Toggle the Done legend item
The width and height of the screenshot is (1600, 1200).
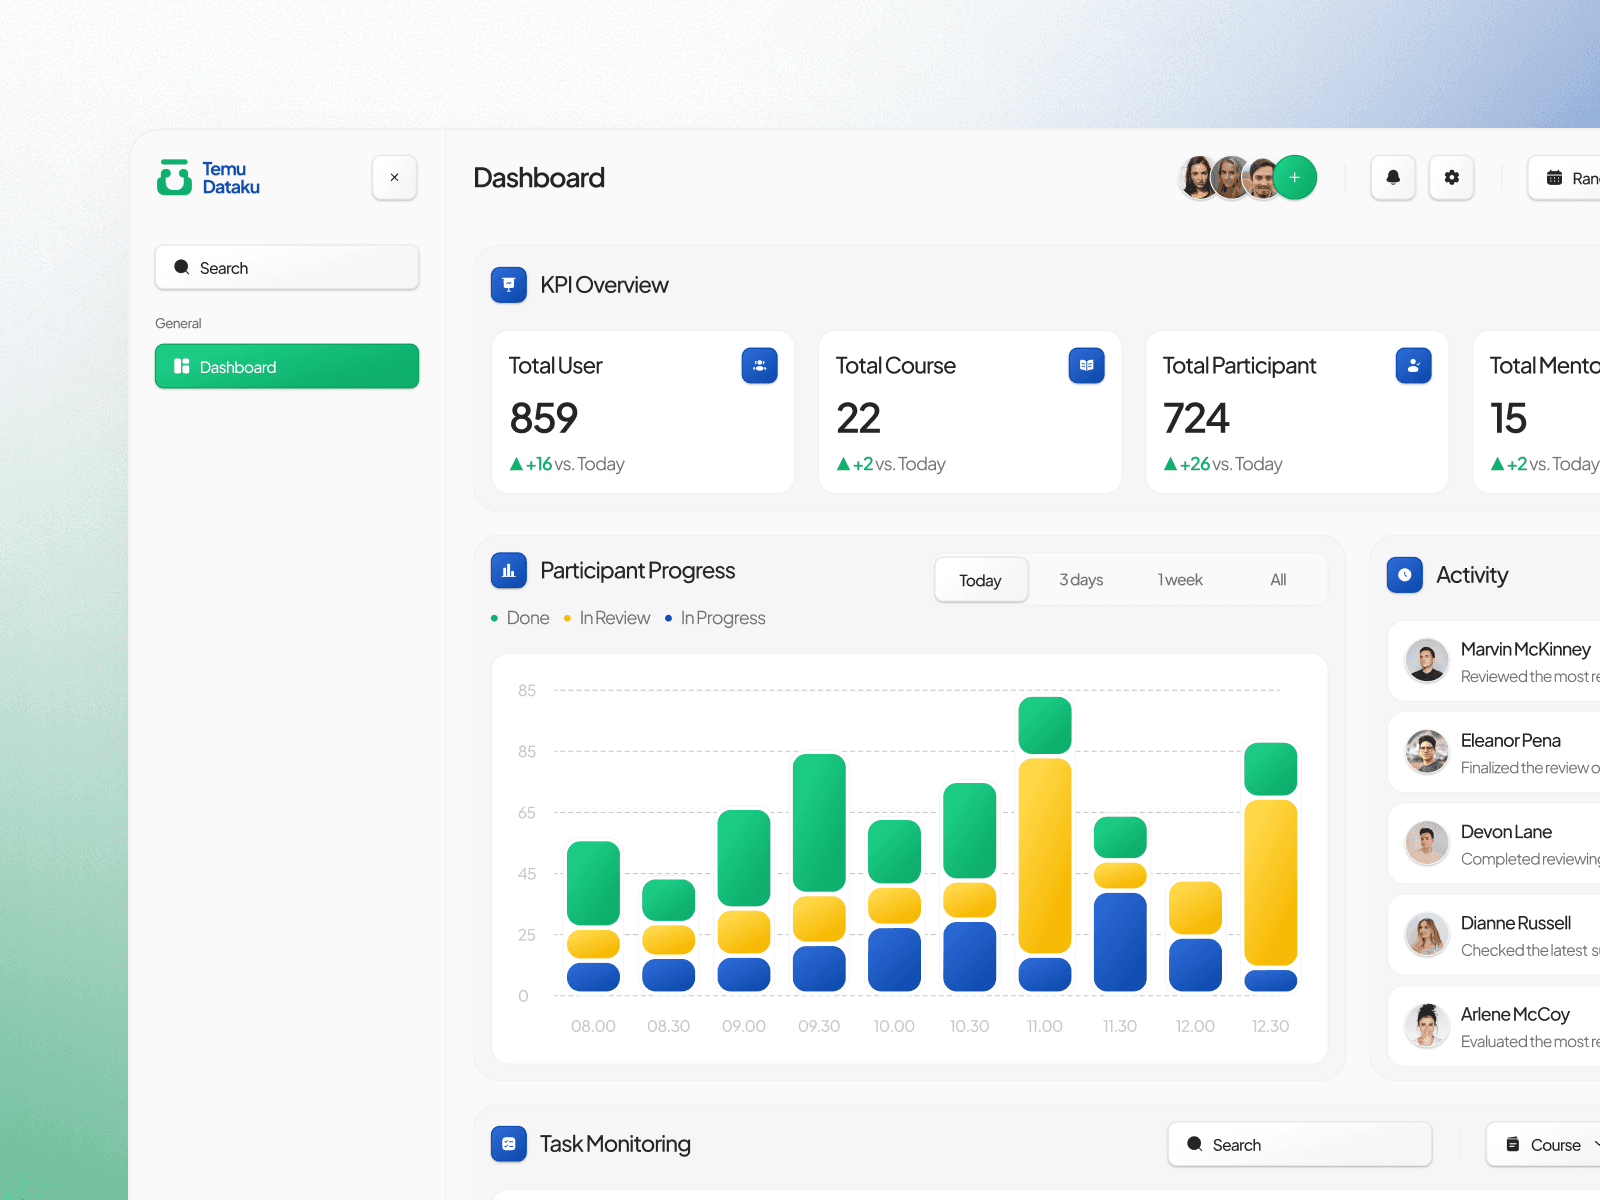pos(520,618)
